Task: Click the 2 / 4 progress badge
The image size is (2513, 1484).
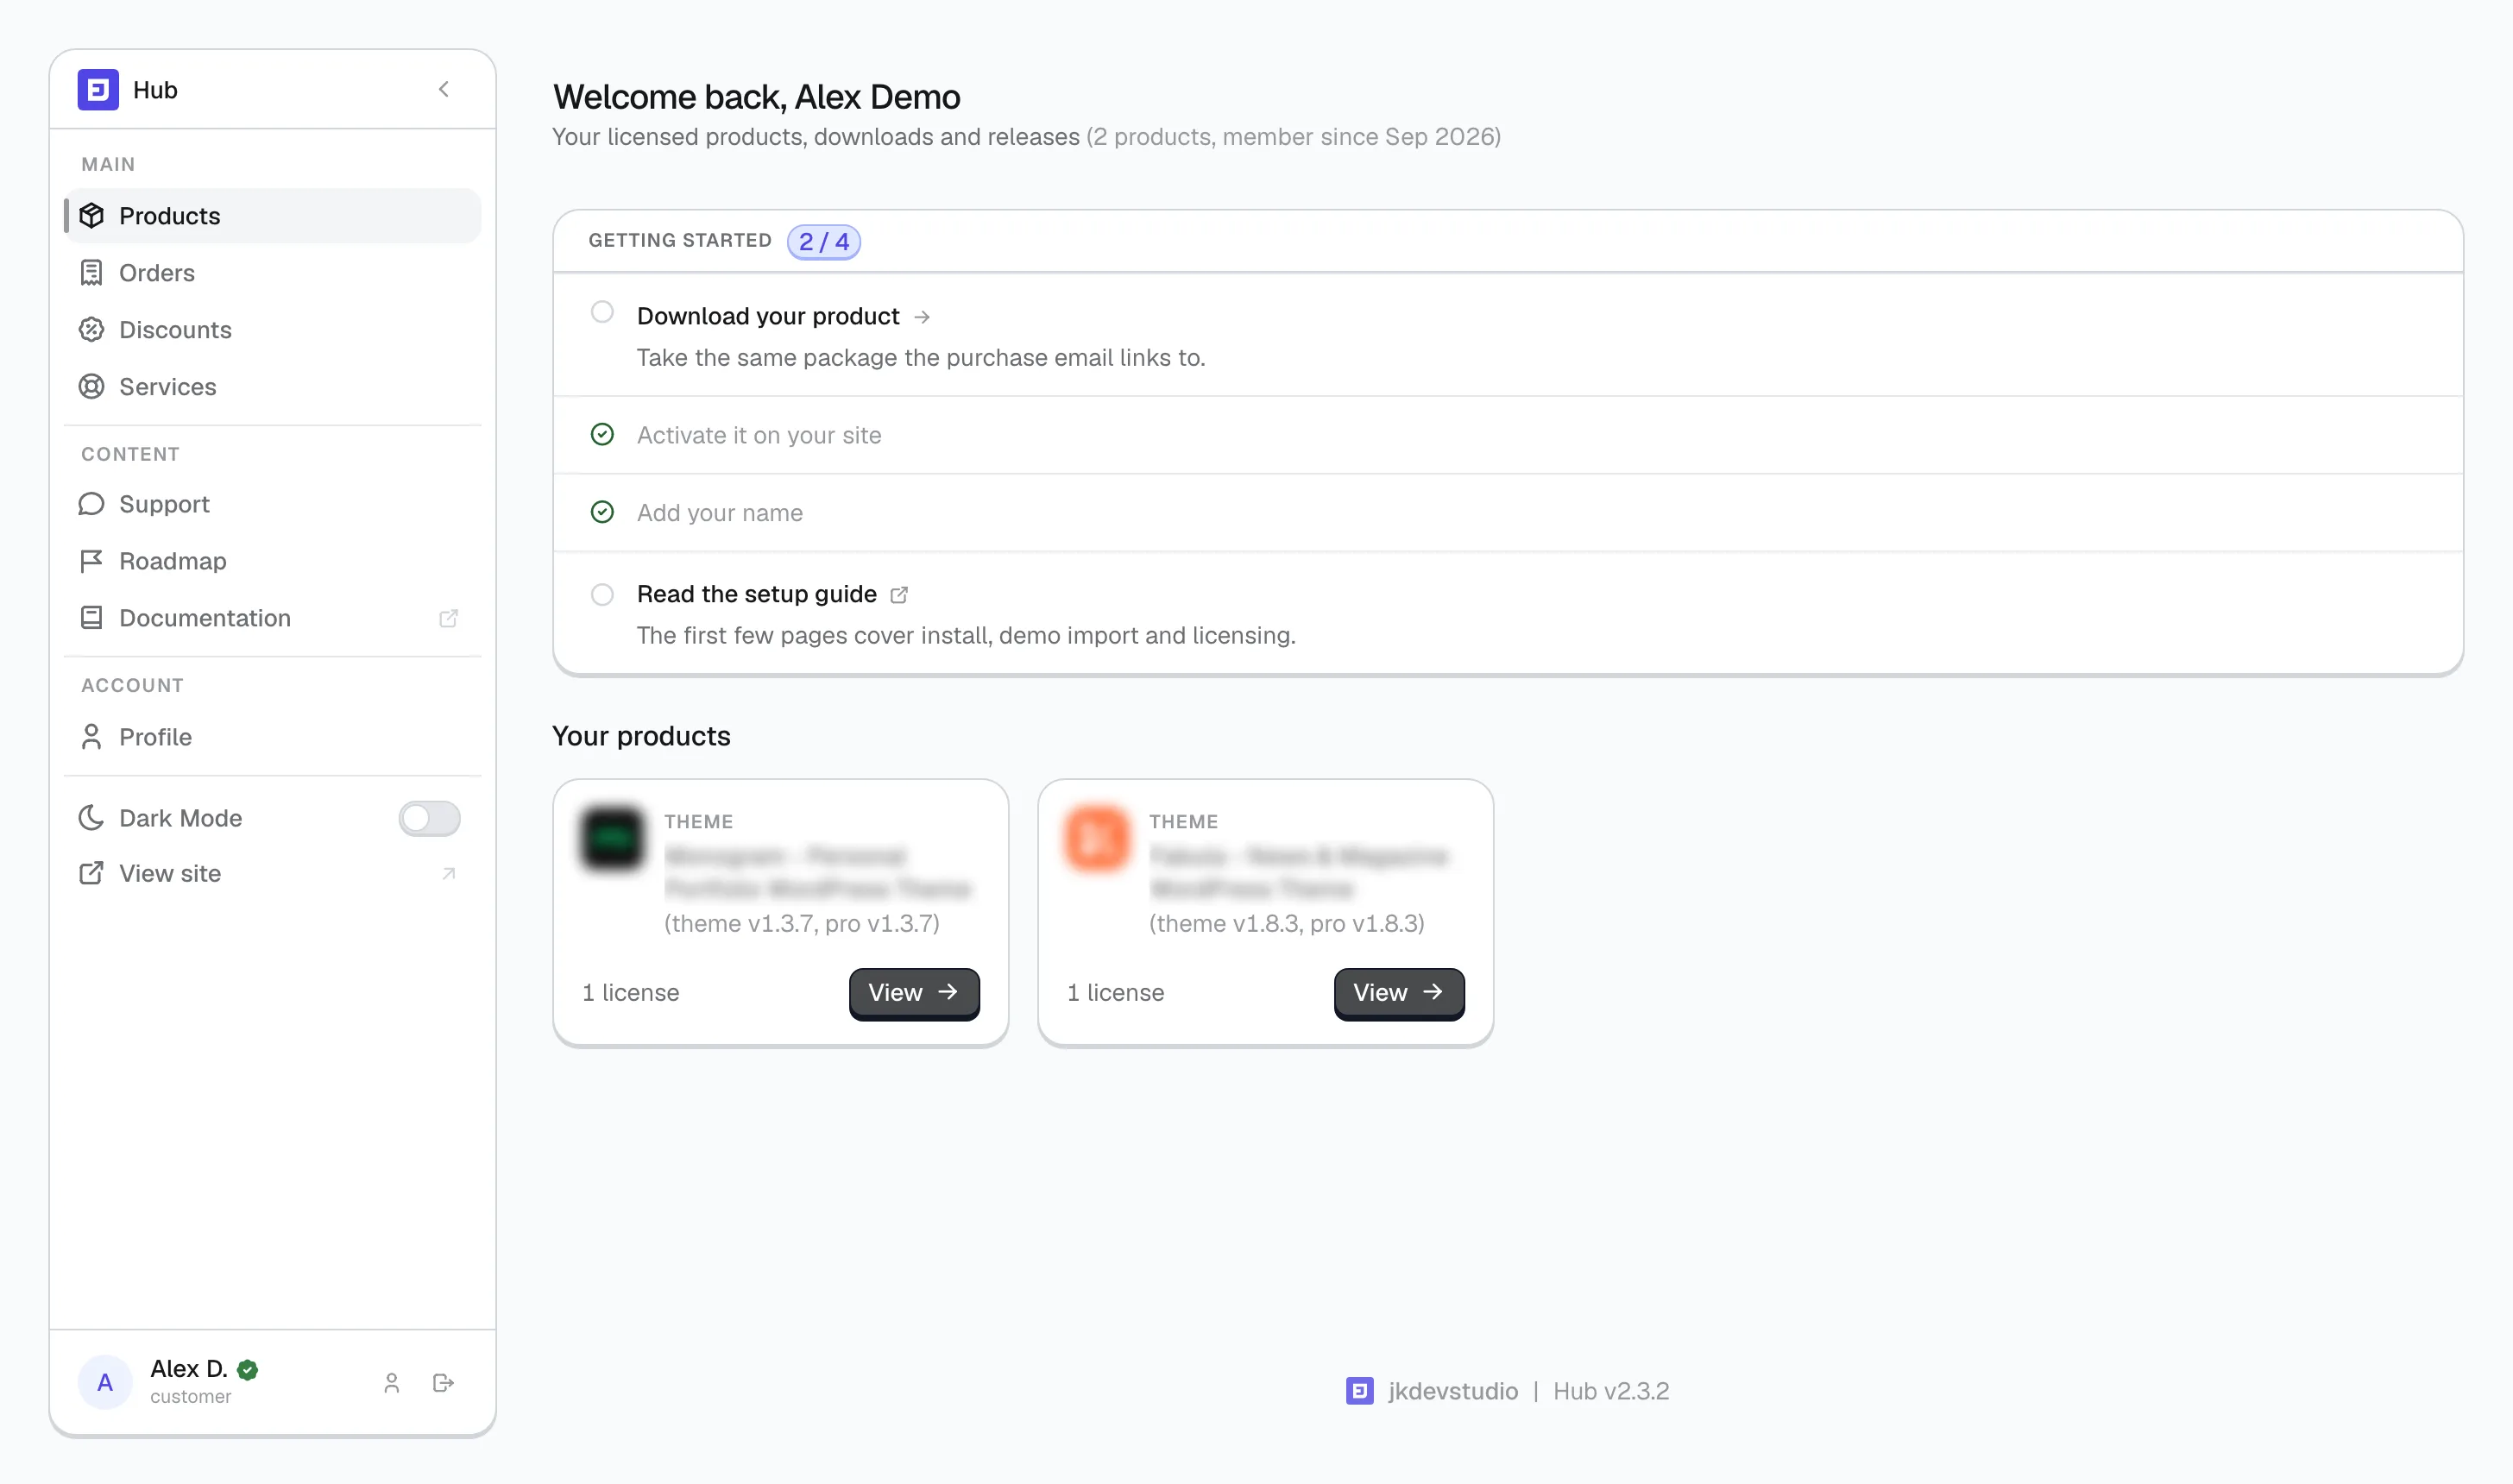Action: point(824,242)
